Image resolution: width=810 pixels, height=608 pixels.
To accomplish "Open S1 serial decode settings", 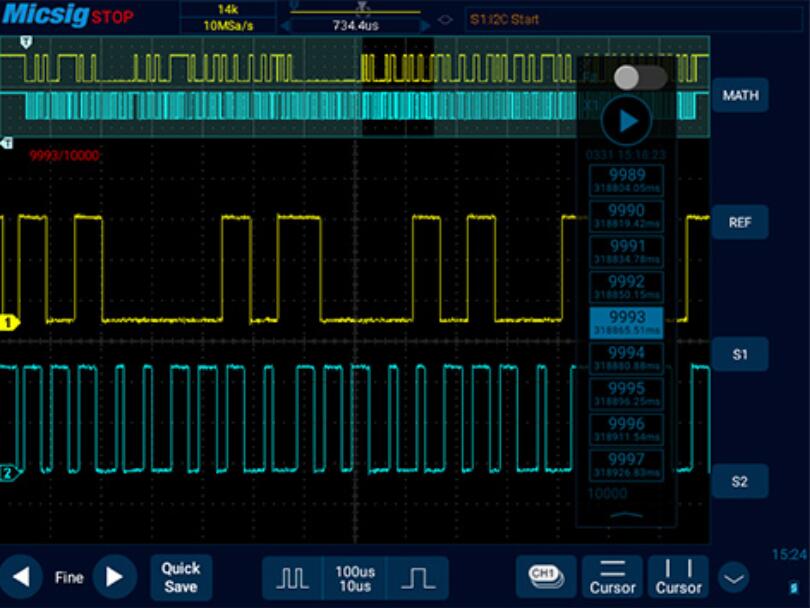I will click(x=740, y=354).
